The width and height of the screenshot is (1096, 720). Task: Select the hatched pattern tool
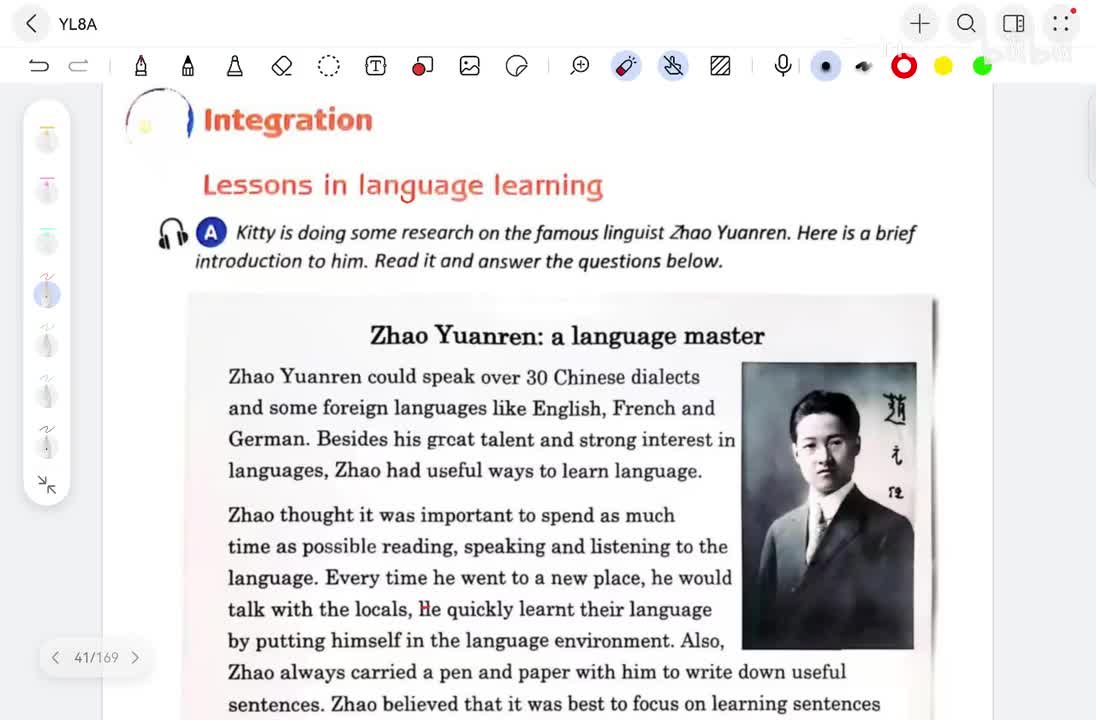tap(720, 66)
